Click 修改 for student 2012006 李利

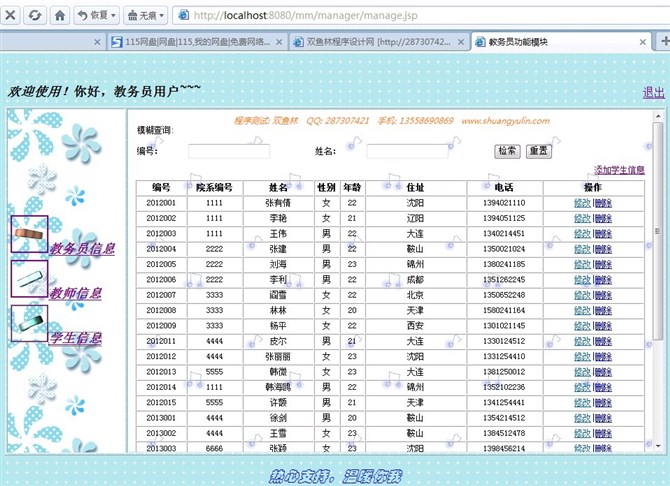[x=582, y=280]
